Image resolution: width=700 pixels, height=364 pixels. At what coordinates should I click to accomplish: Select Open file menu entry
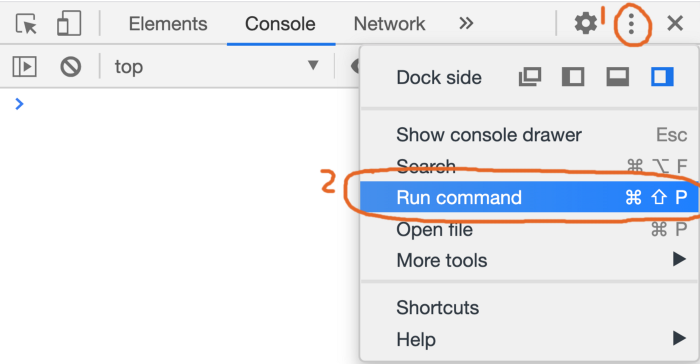click(x=529, y=230)
